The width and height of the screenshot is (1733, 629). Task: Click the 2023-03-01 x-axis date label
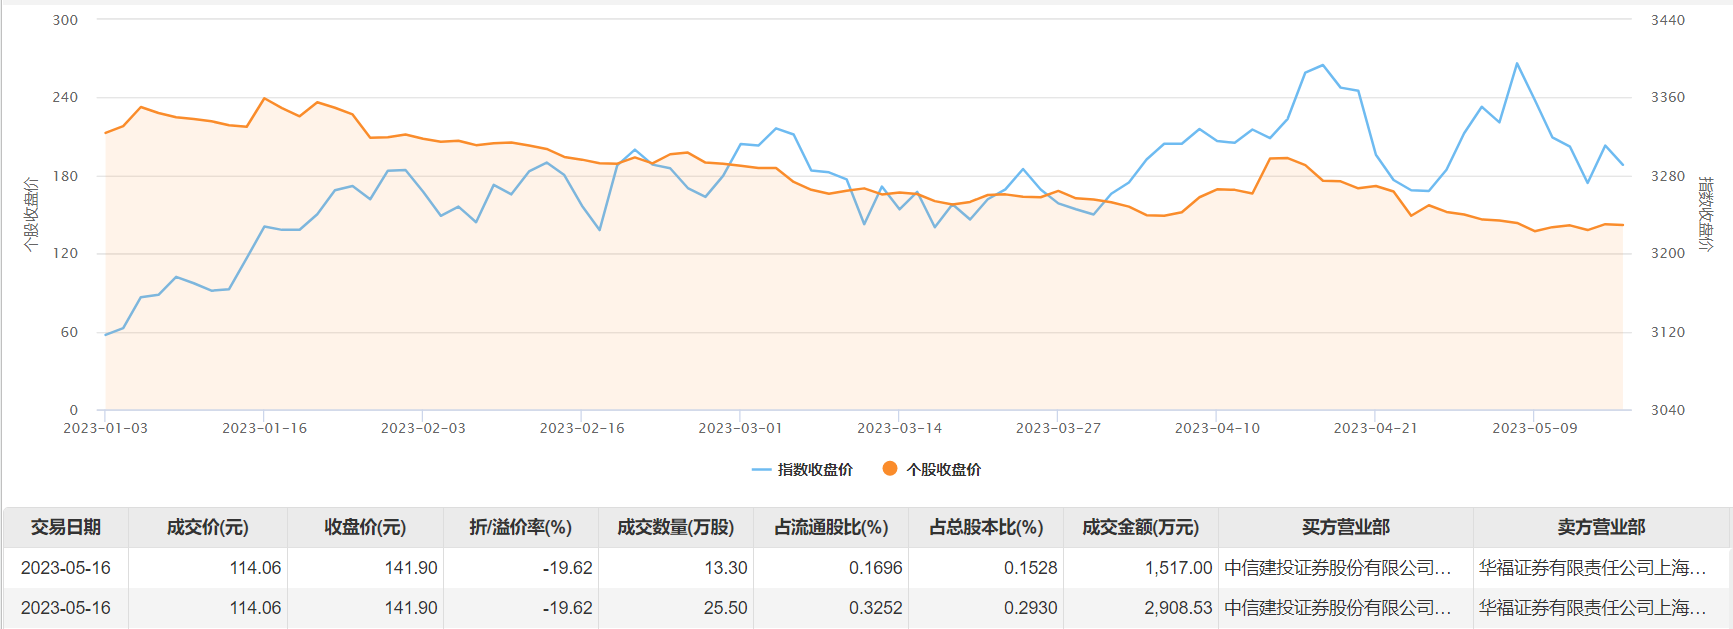(x=740, y=428)
